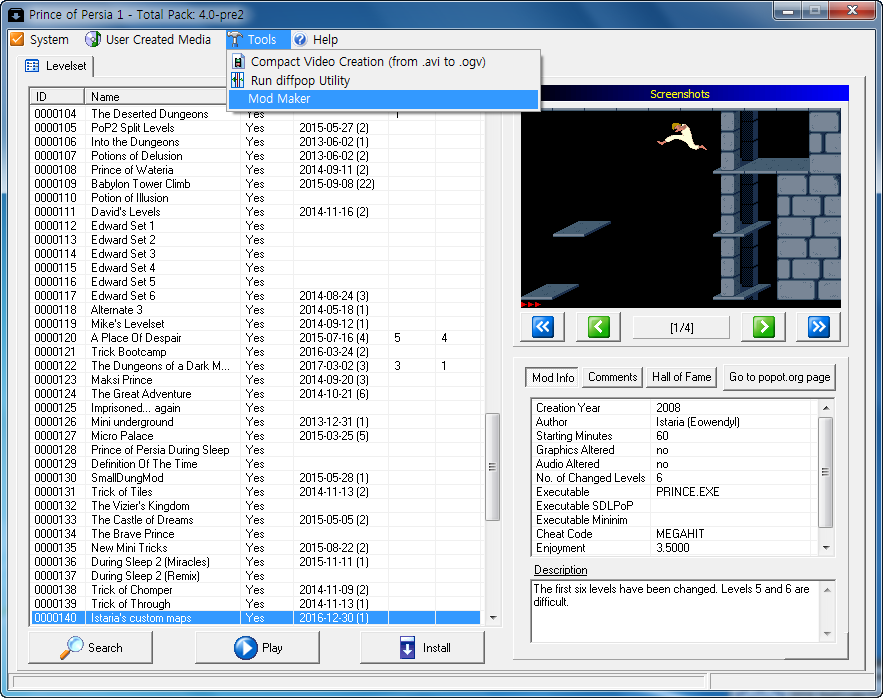The height and width of the screenshot is (698, 883).
Task: Open the Help menu
Action: pos(316,39)
